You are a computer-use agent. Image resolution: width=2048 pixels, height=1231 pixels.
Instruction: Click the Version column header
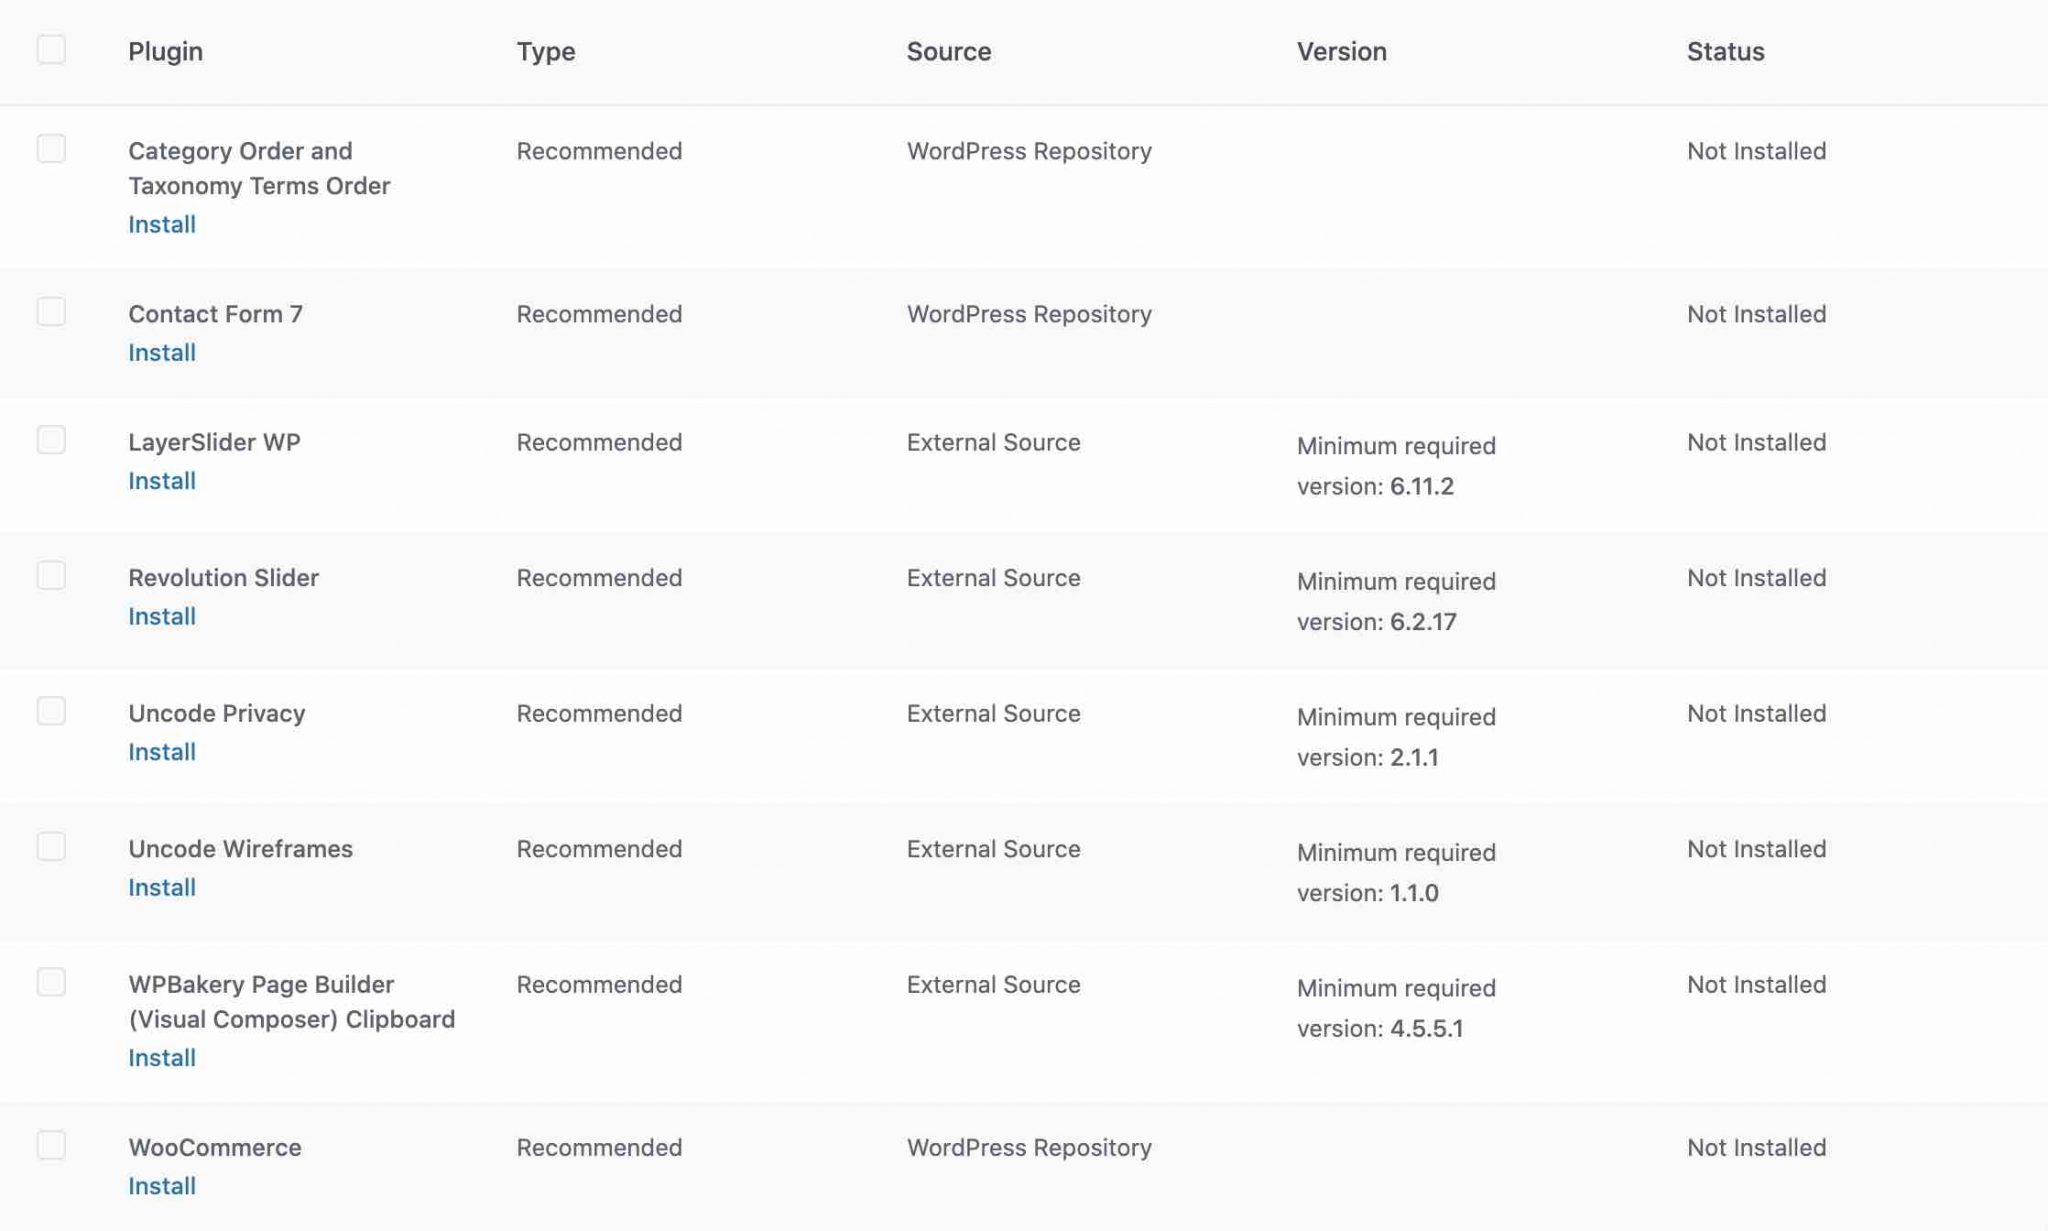1340,51
